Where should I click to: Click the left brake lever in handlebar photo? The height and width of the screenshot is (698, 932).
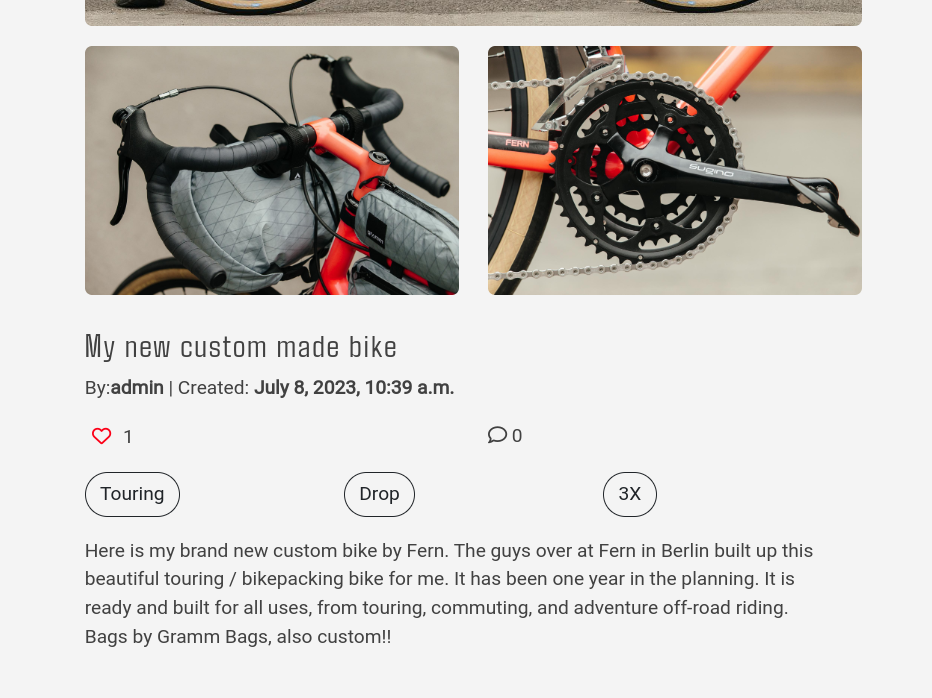(125, 180)
